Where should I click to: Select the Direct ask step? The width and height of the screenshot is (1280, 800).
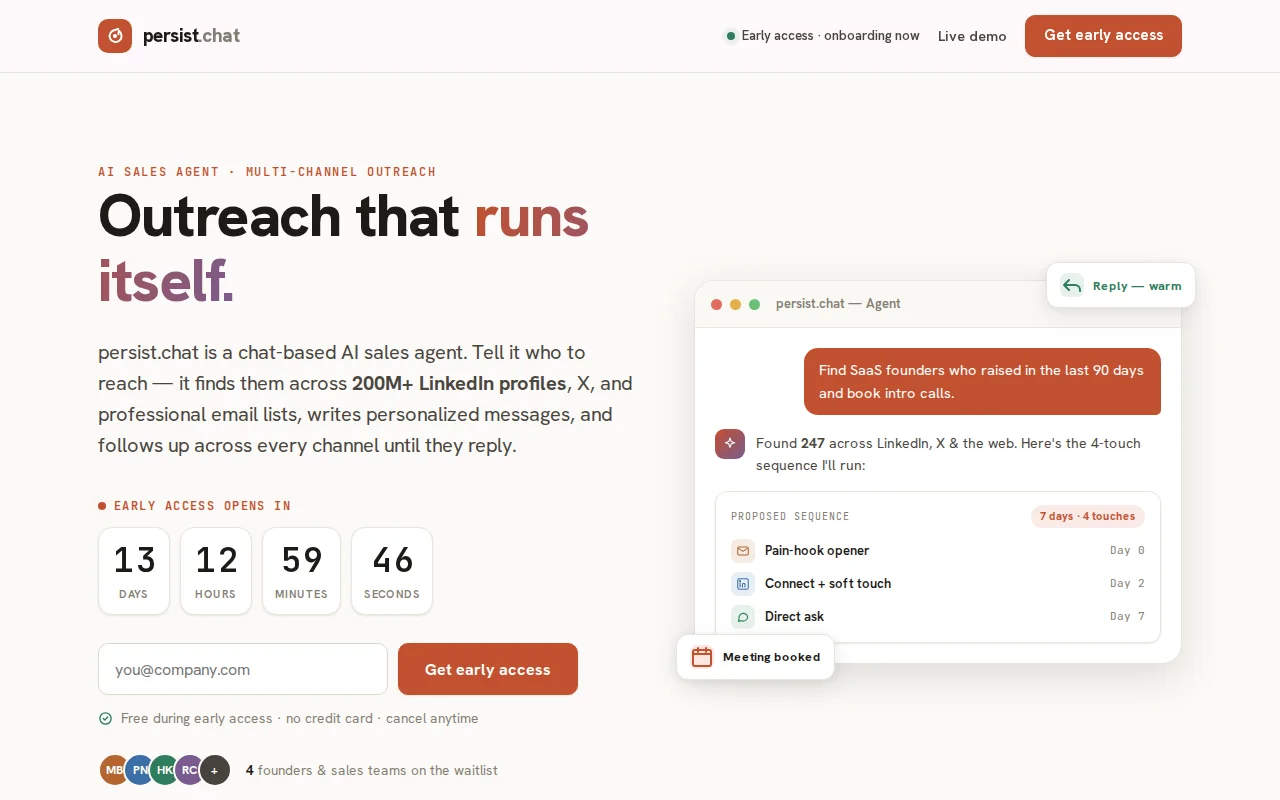pos(938,617)
